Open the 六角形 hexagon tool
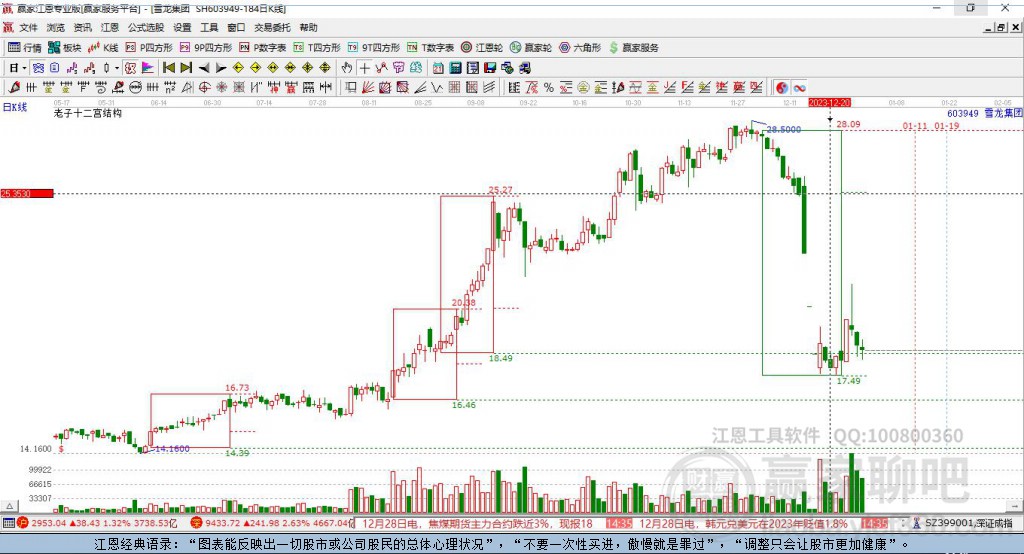This screenshot has height=554, width=1024. (x=580, y=48)
